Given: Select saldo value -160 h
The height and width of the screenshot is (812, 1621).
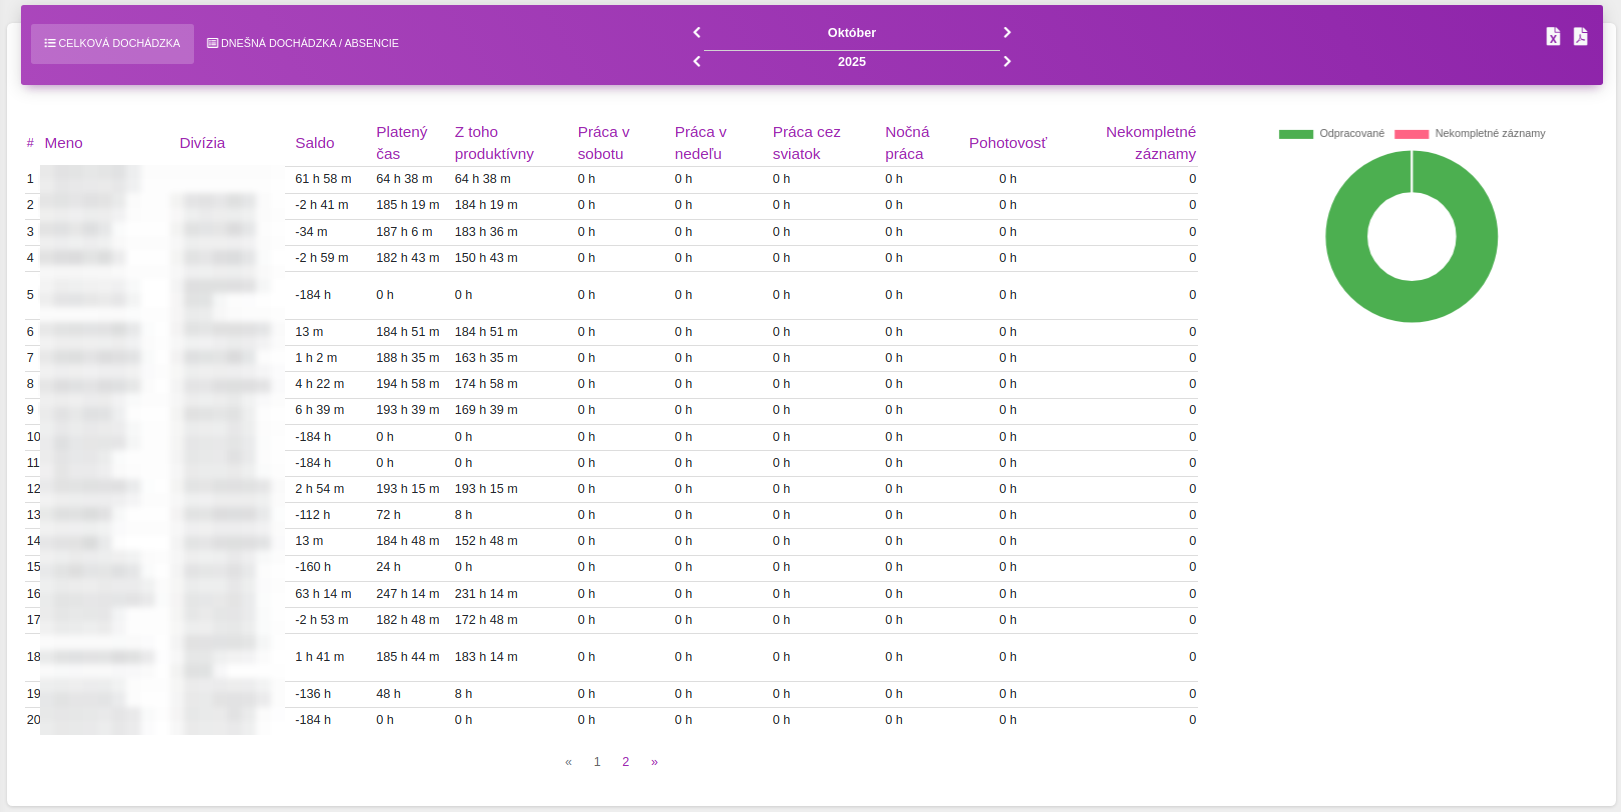Looking at the screenshot, I should pos(313,567).
